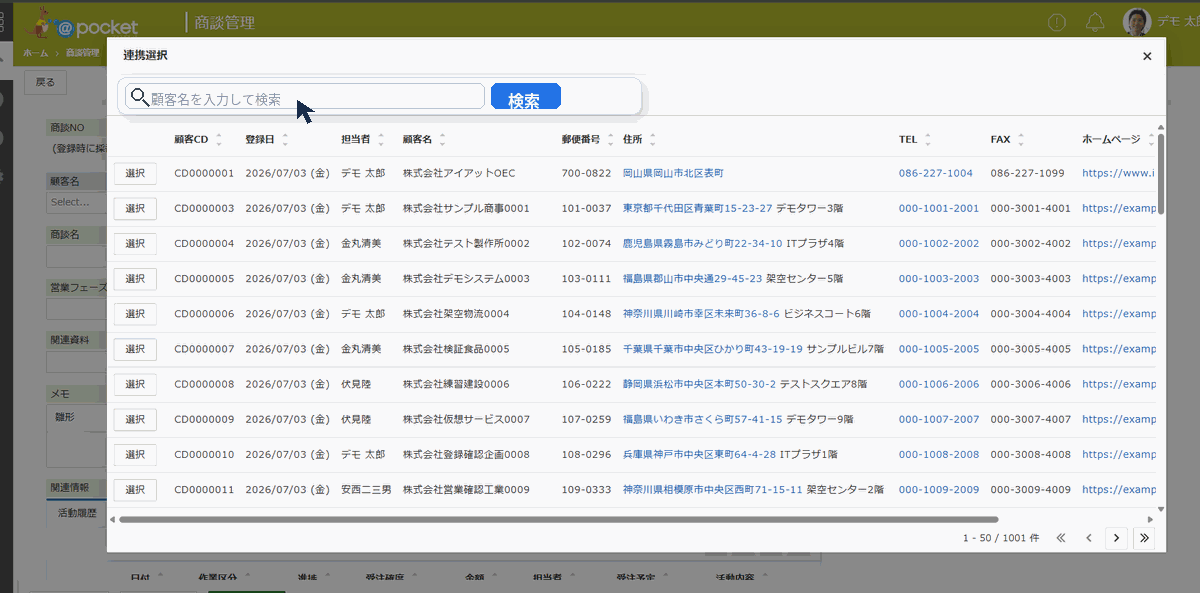Go to next page arrow

pos(1117,538)
